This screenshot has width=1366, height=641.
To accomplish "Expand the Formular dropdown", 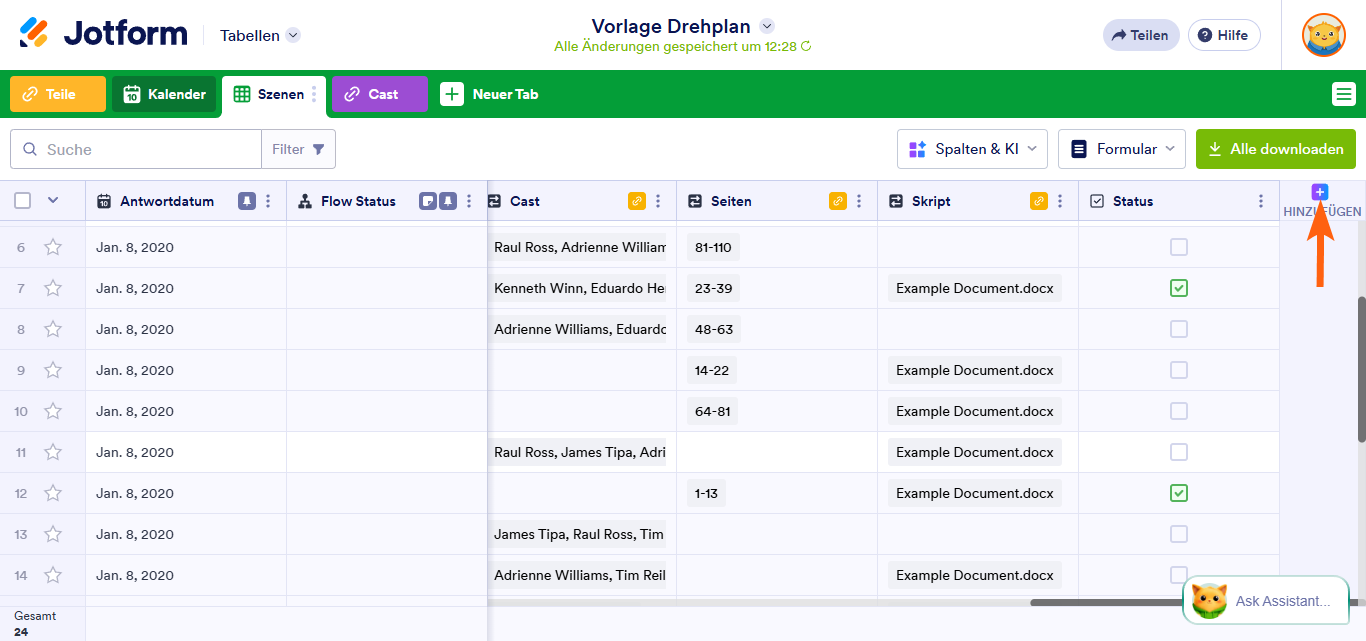I will [1121, 148].
